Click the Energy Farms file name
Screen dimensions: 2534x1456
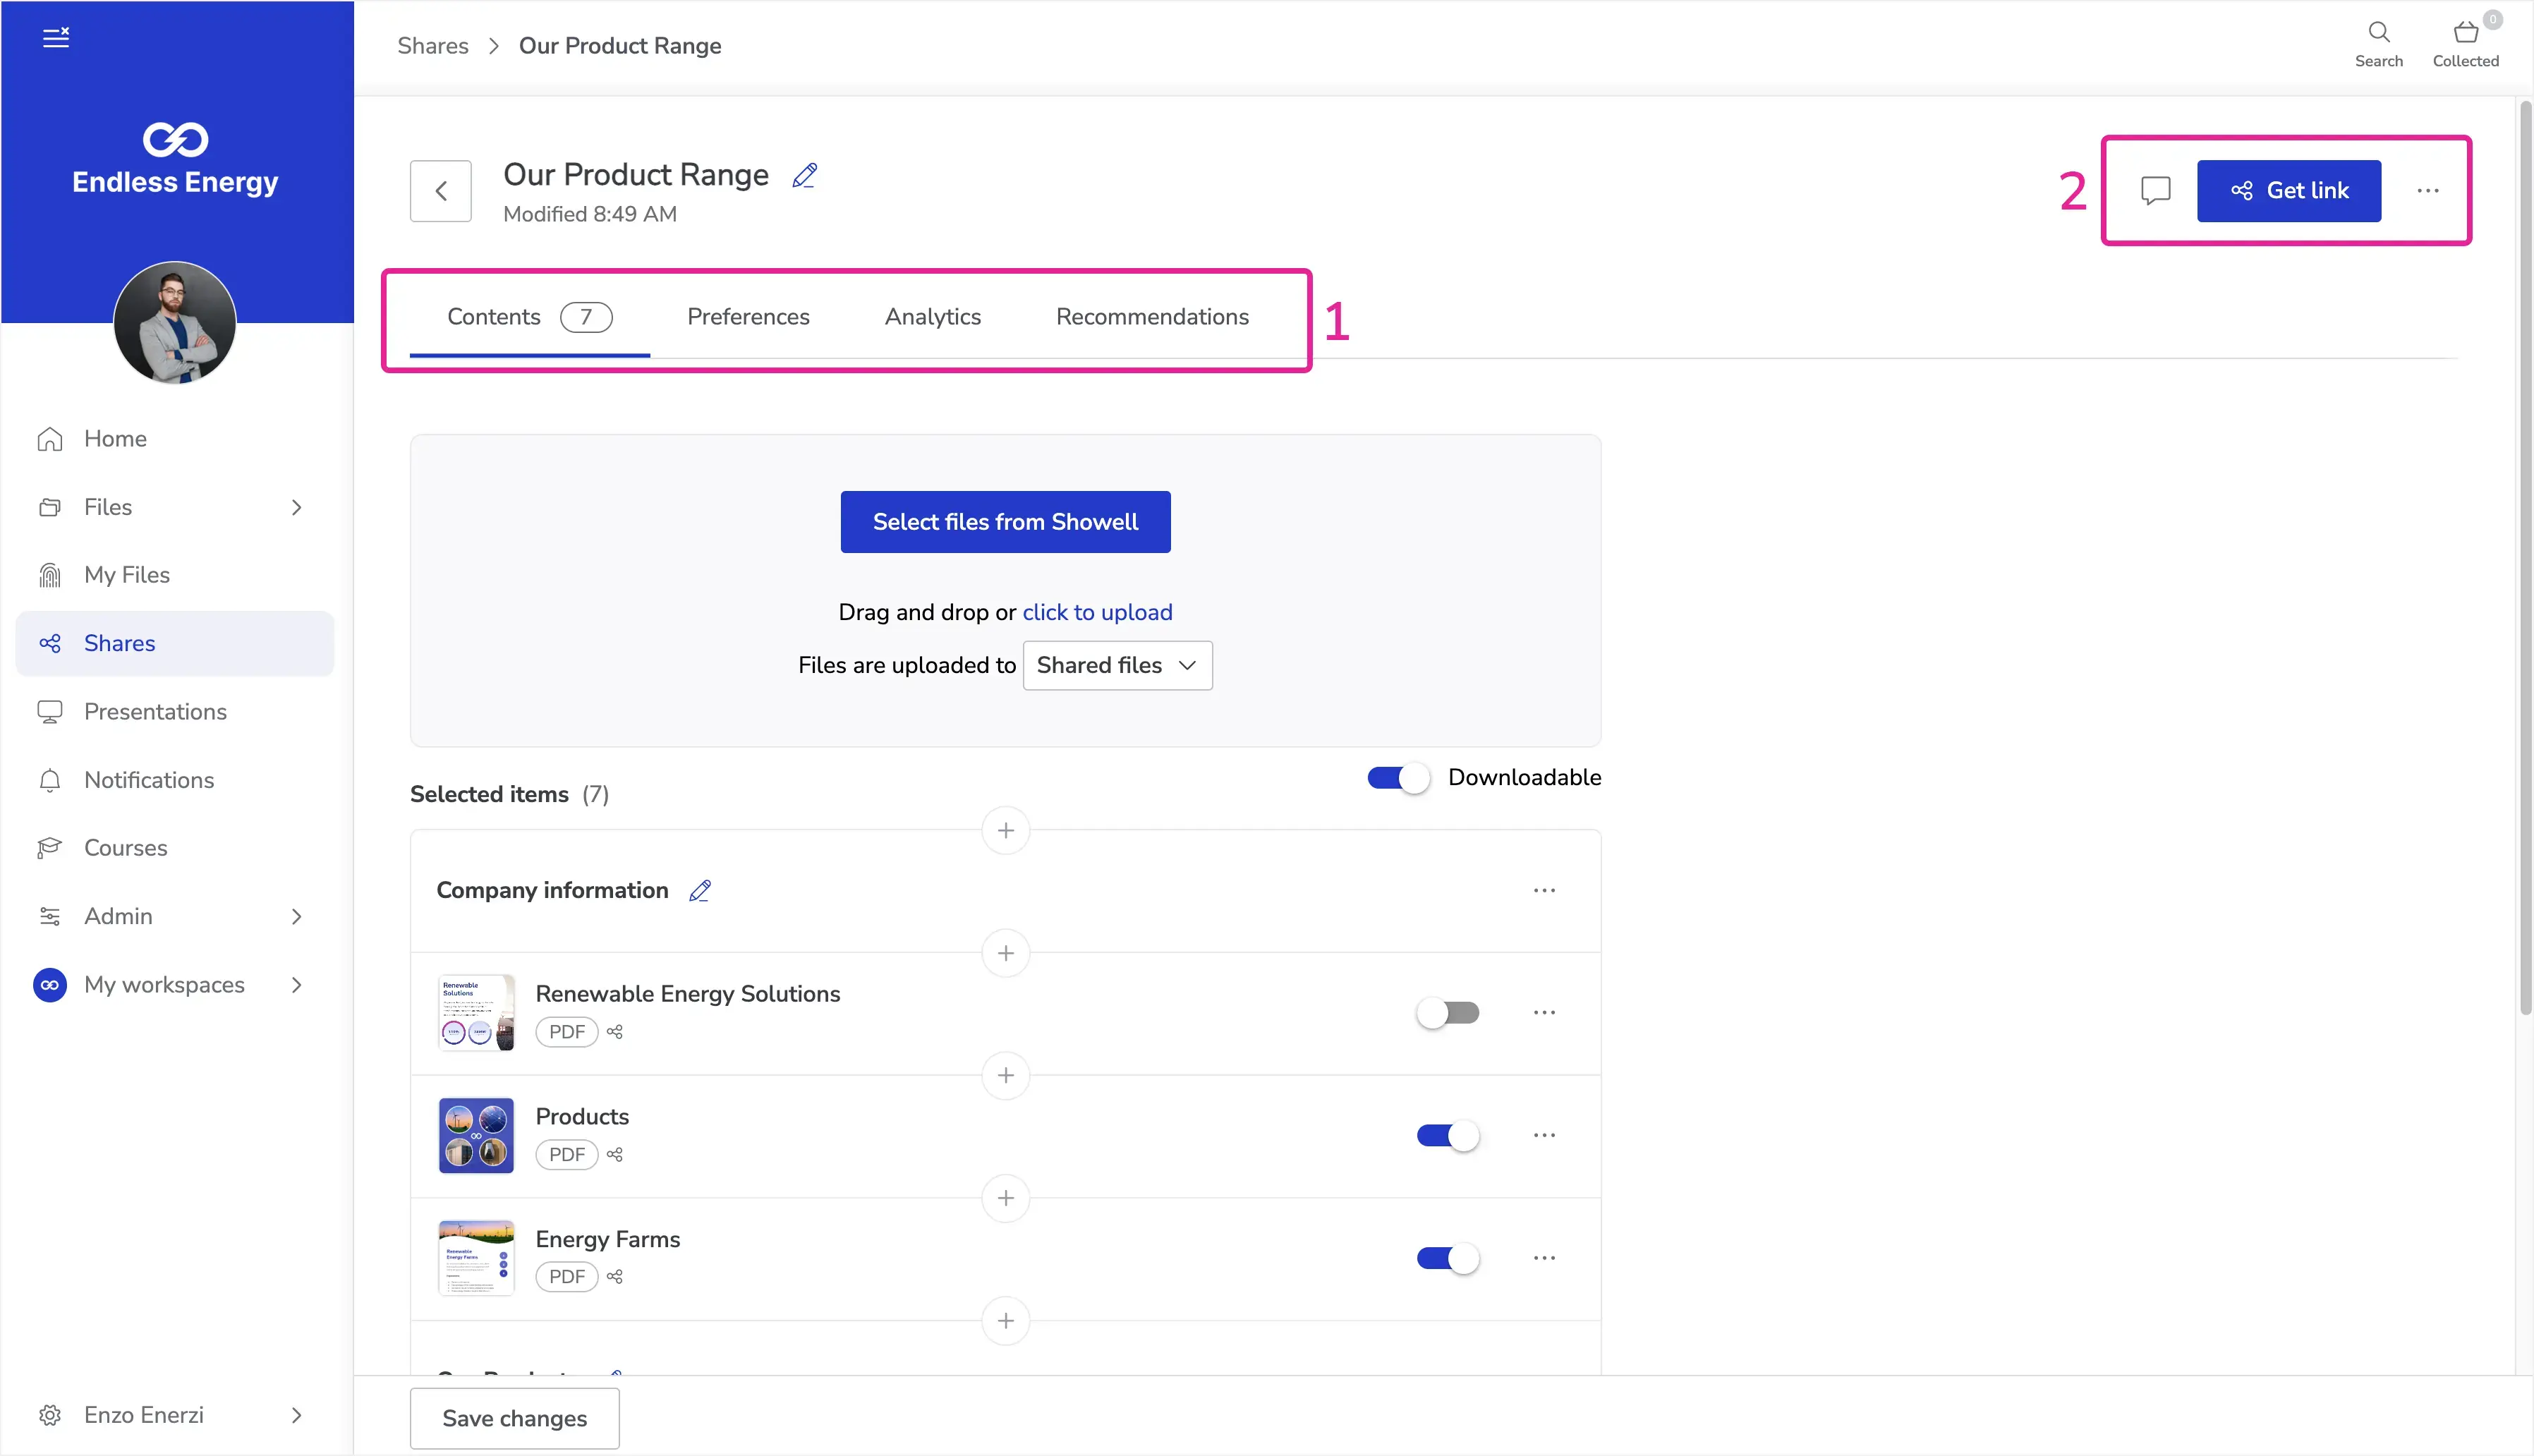[x=607, y=1239]
